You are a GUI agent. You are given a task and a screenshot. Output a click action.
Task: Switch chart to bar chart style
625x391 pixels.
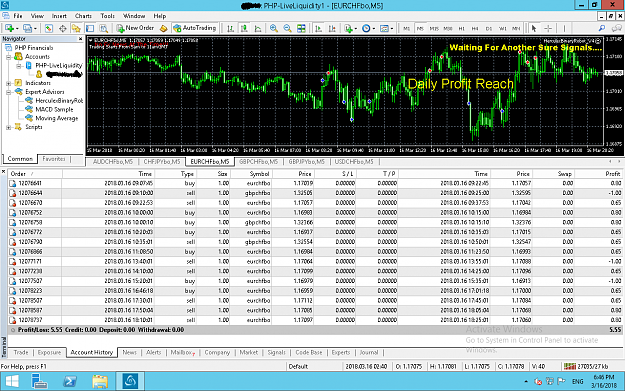point(230,28)
